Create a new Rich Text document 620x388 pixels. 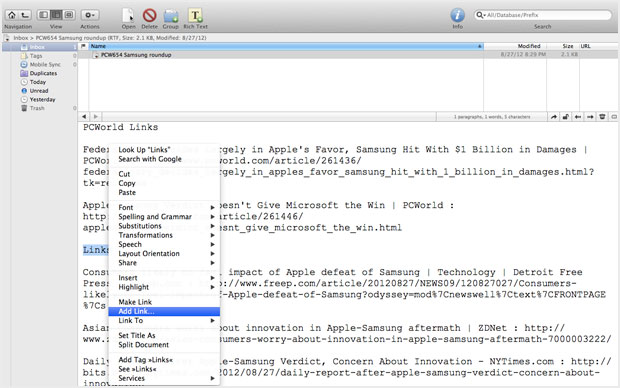point(195,15)
